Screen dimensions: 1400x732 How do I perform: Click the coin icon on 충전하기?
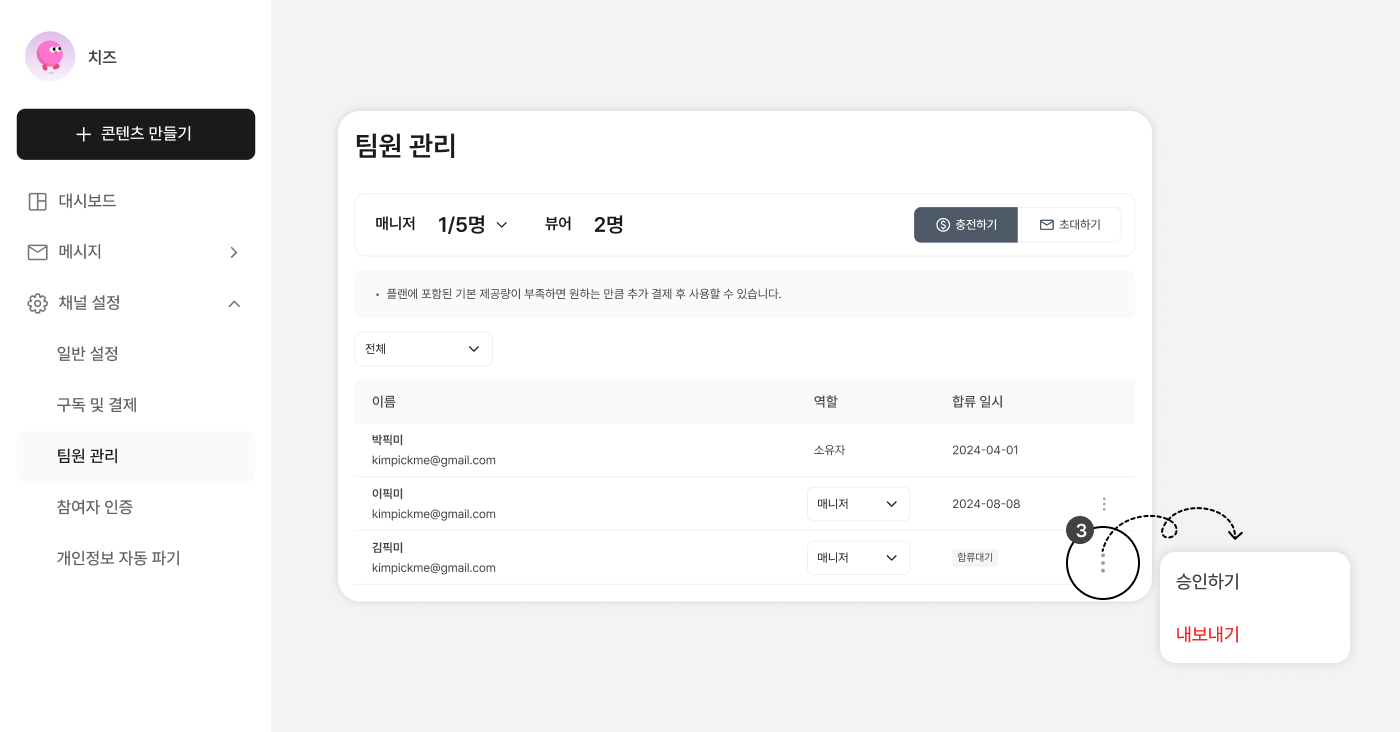(942, 225)
